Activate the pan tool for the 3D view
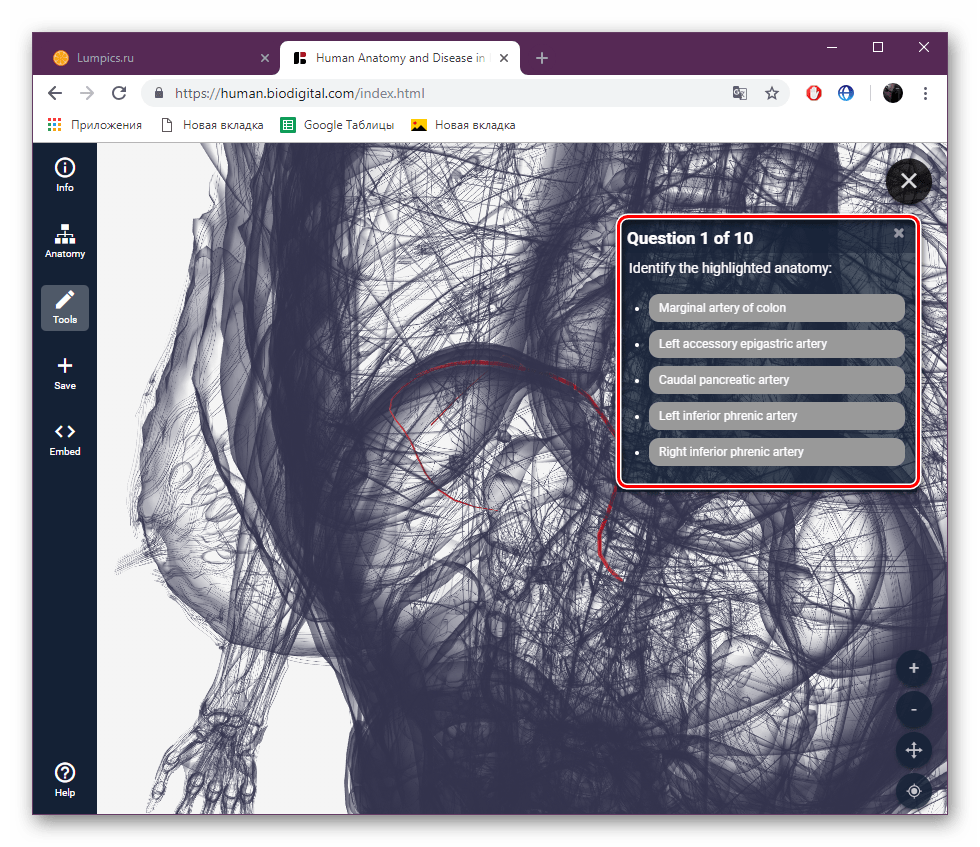The height and width of the screenshot is (847, 980). tap(913, 750)
